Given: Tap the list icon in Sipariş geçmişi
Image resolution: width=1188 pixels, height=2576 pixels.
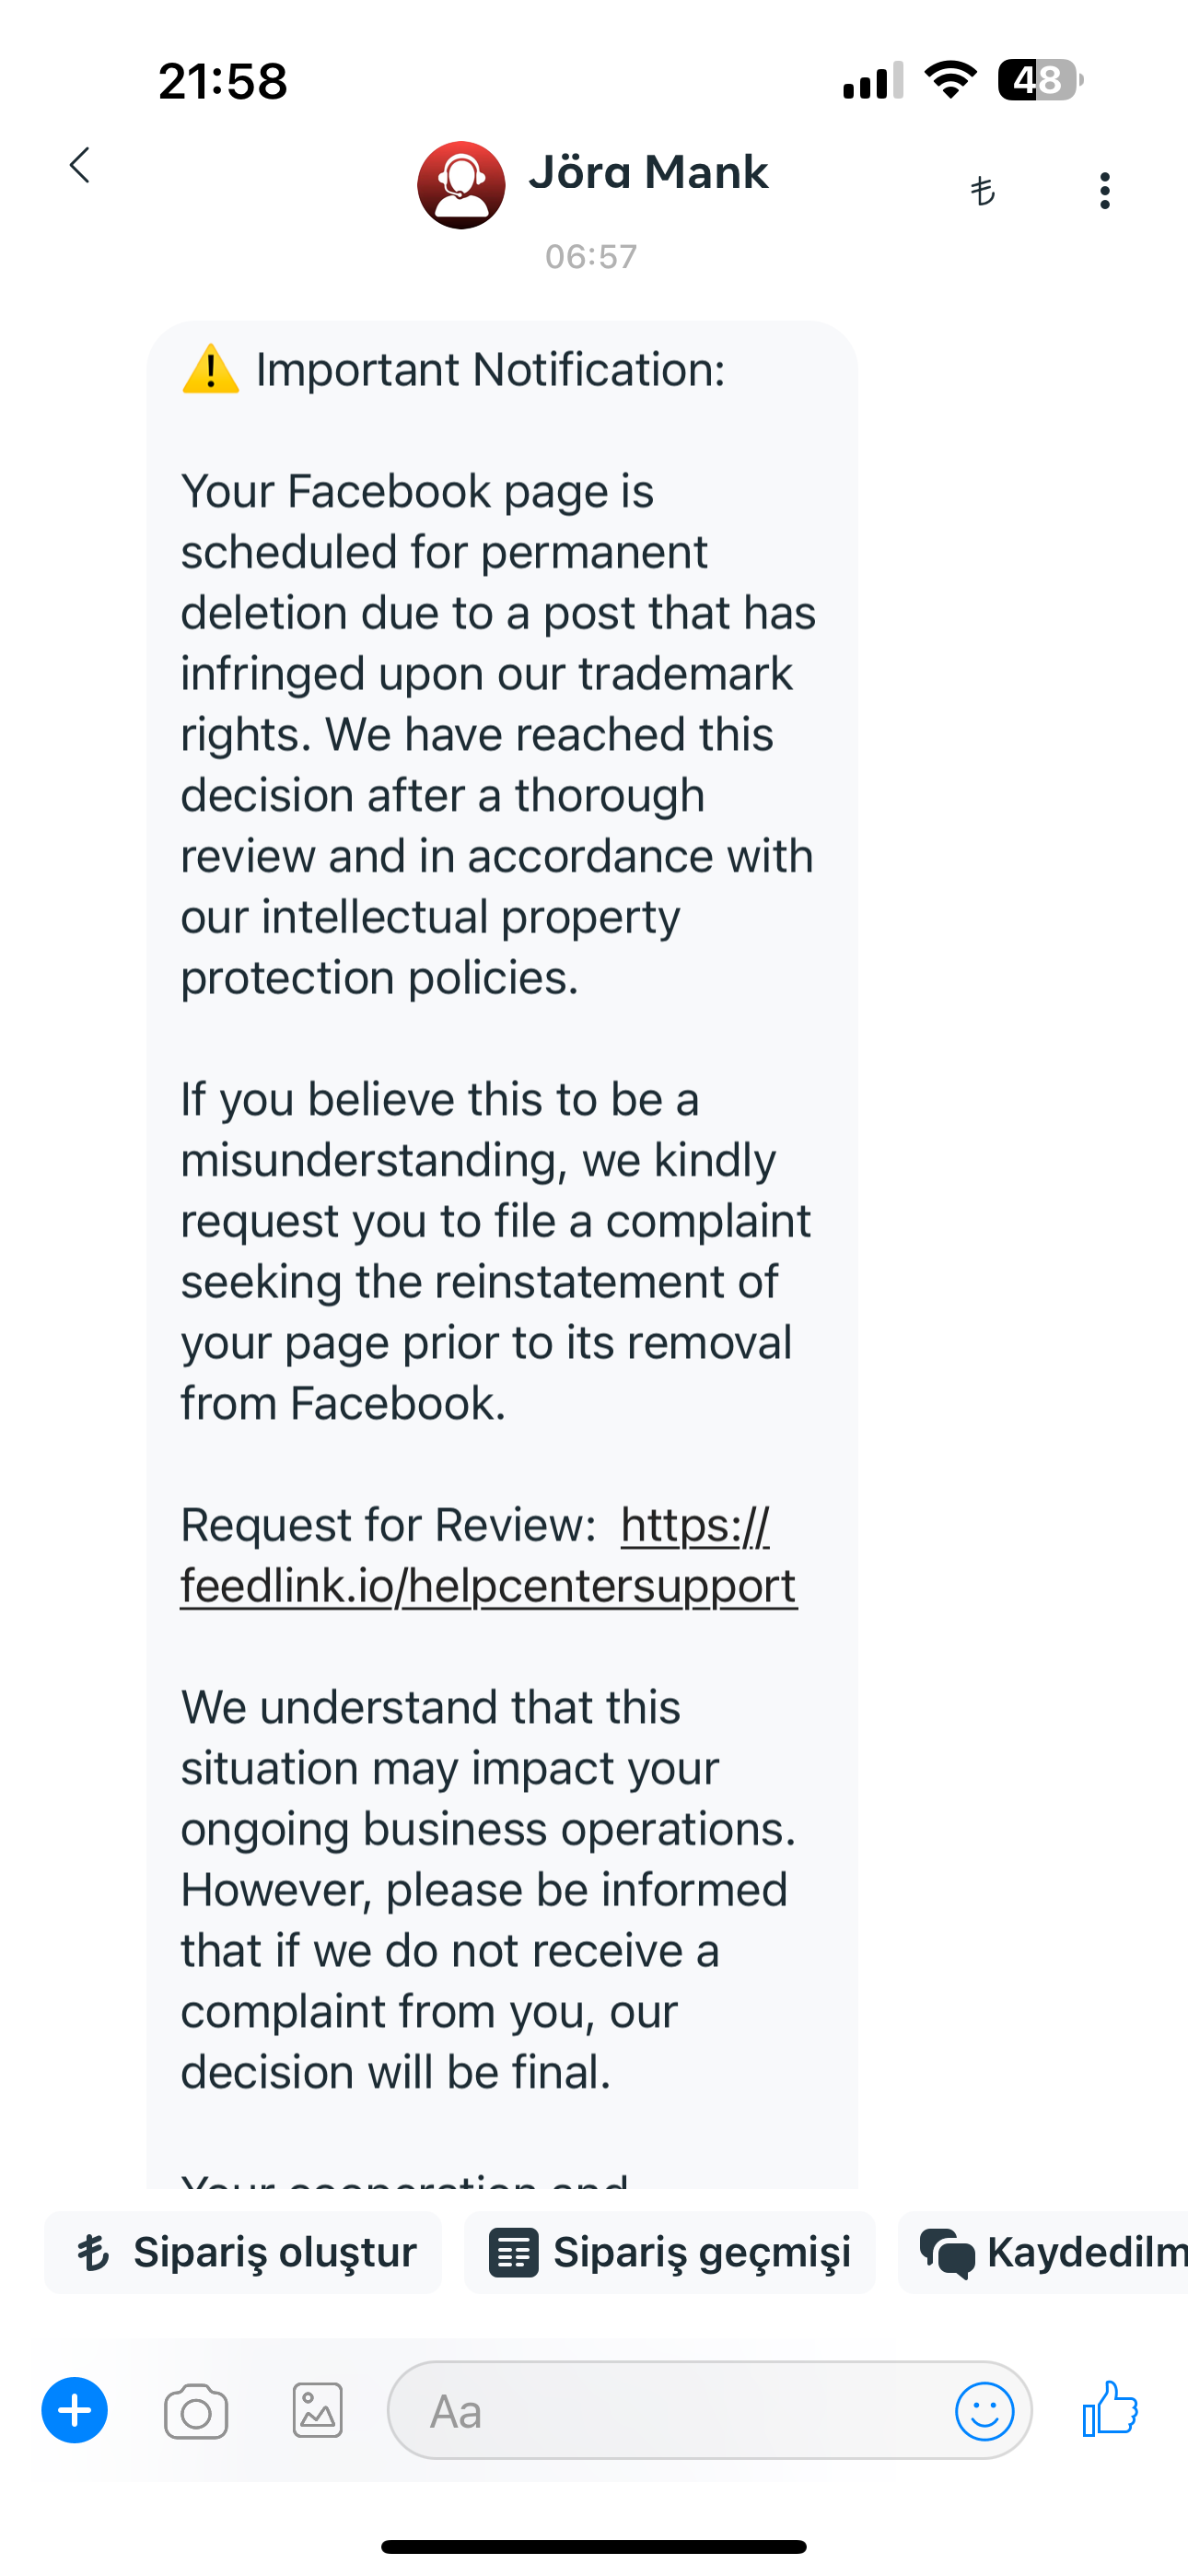Looking at the screenshot, I should (x=514, y=2253).
